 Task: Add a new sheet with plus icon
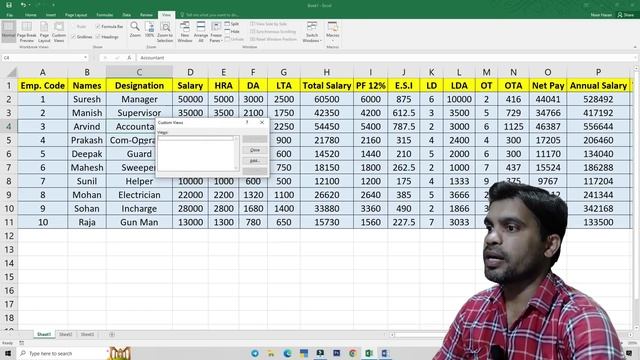(111, 334)
